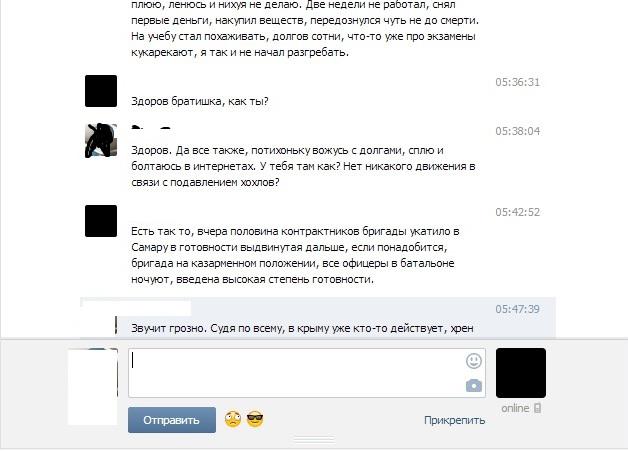Click the Отправить send button
This screenshot has width=628, height=451.
[x=172, y=420]
